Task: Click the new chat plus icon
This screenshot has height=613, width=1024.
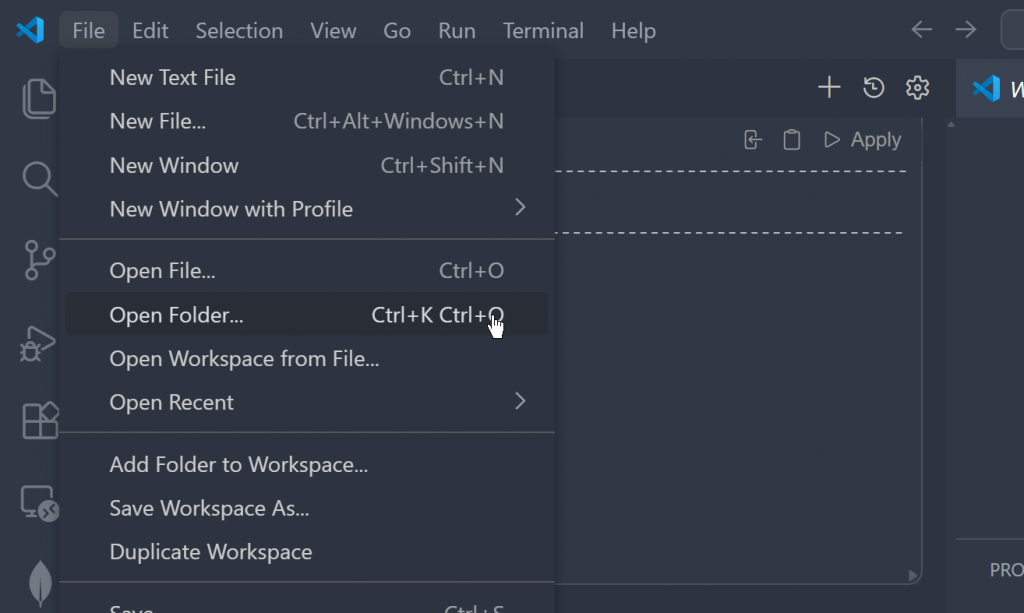Action: click(829, 88)
